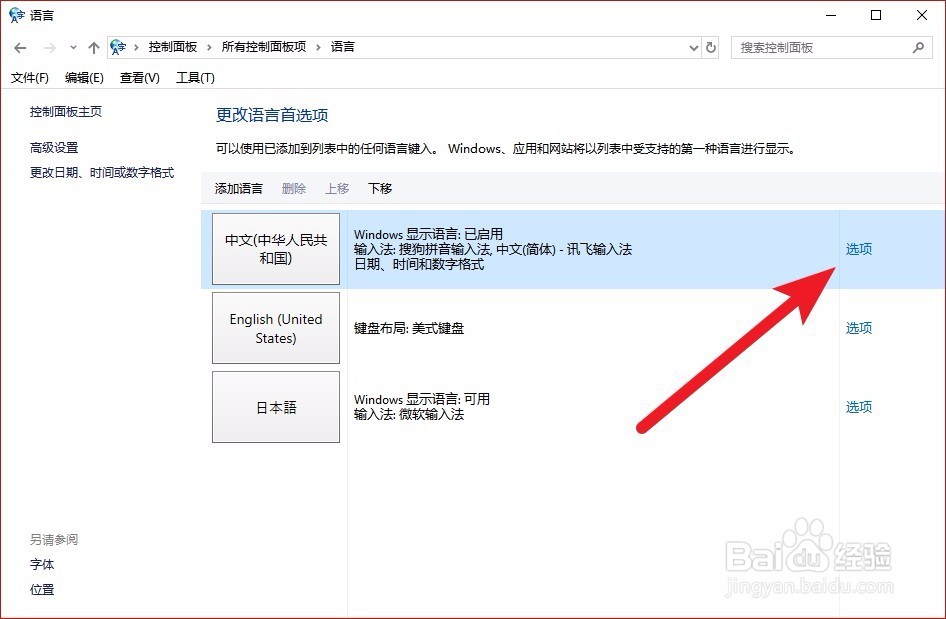Click the back navigation arrow
This screenshot has width=946, height=619.
(20, 46)
